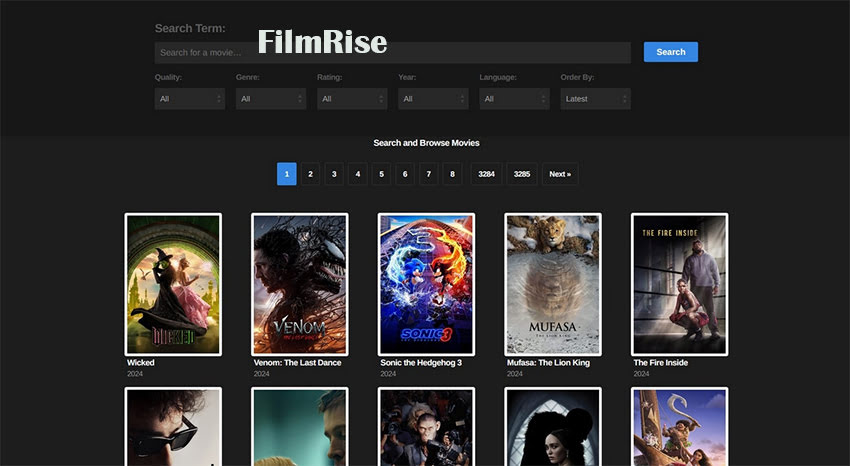The height and width of the screenshot is (466, 850).
Task: Open the Sonic the Hedgehog 3 poster
Action: tap(426, 284)
